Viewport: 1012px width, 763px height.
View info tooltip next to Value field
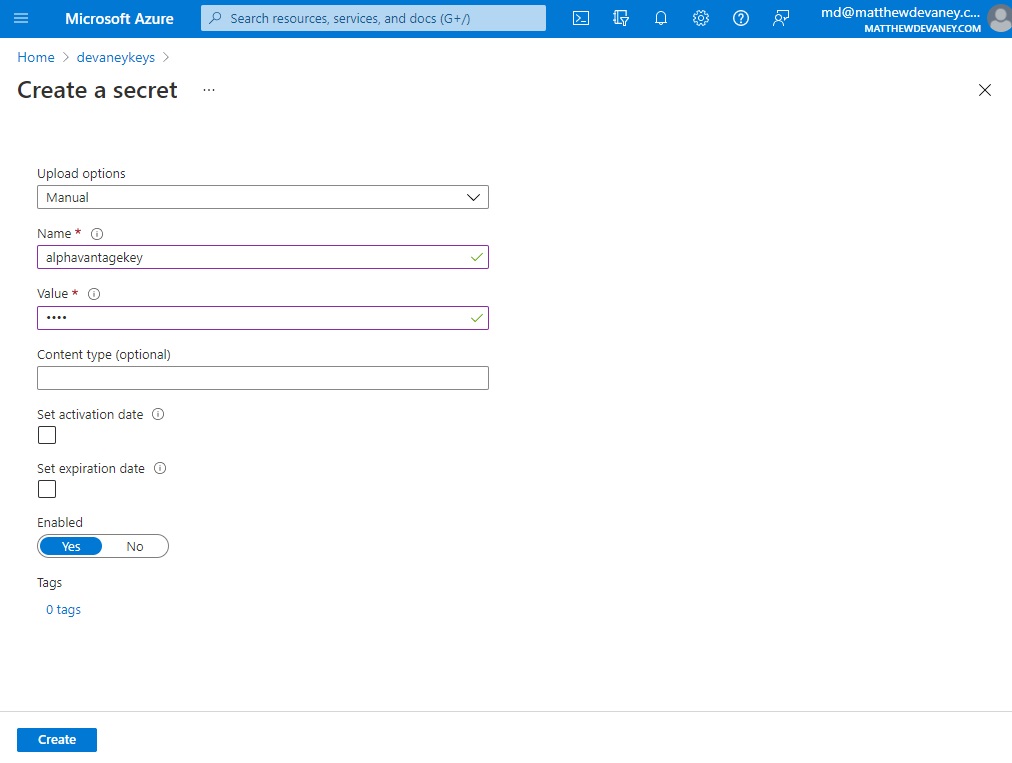point(94,293)
